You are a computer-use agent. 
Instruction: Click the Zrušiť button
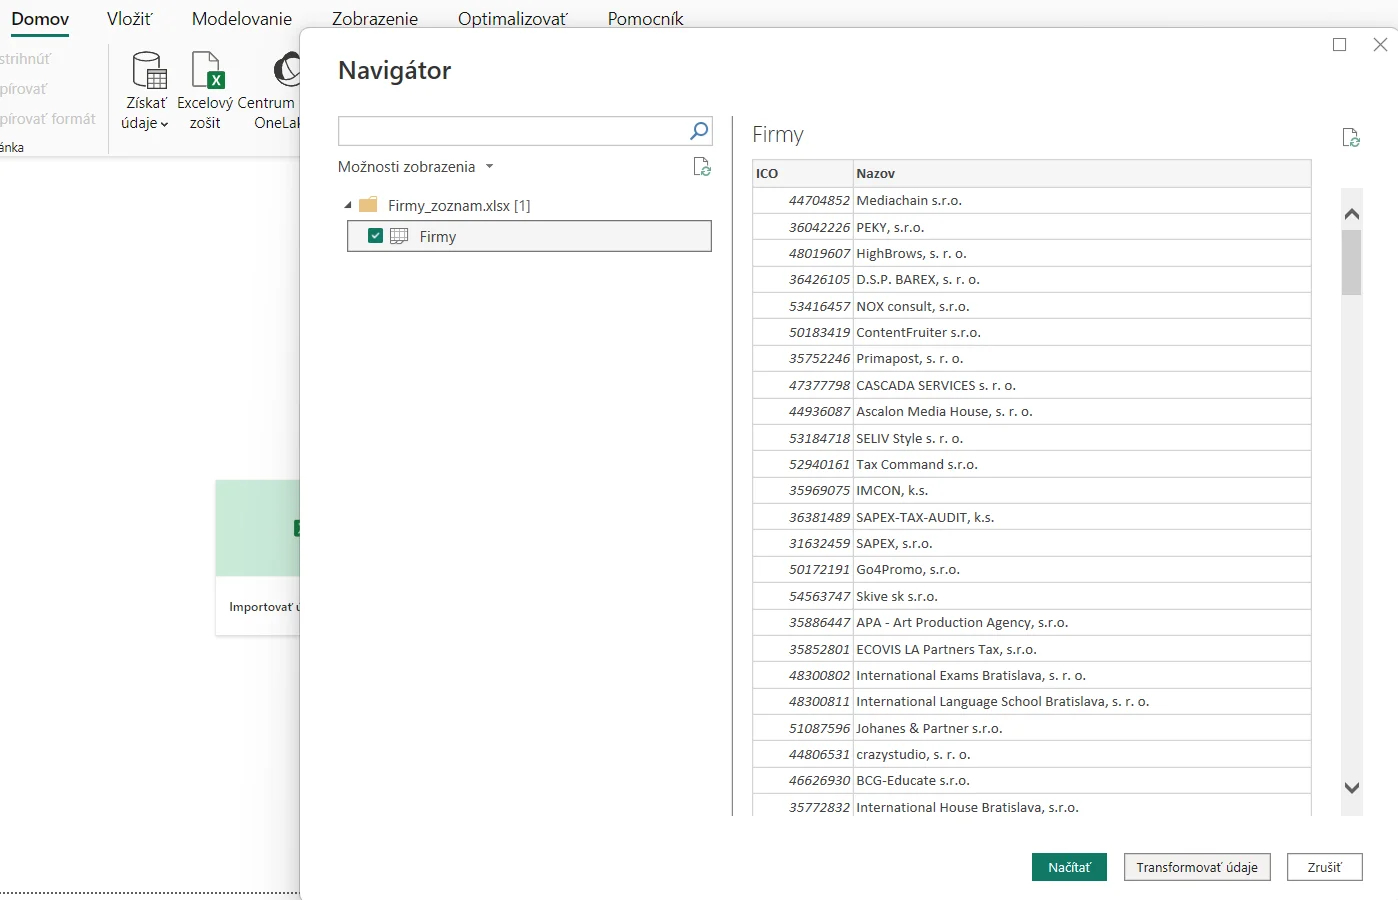click(1324, 867)
